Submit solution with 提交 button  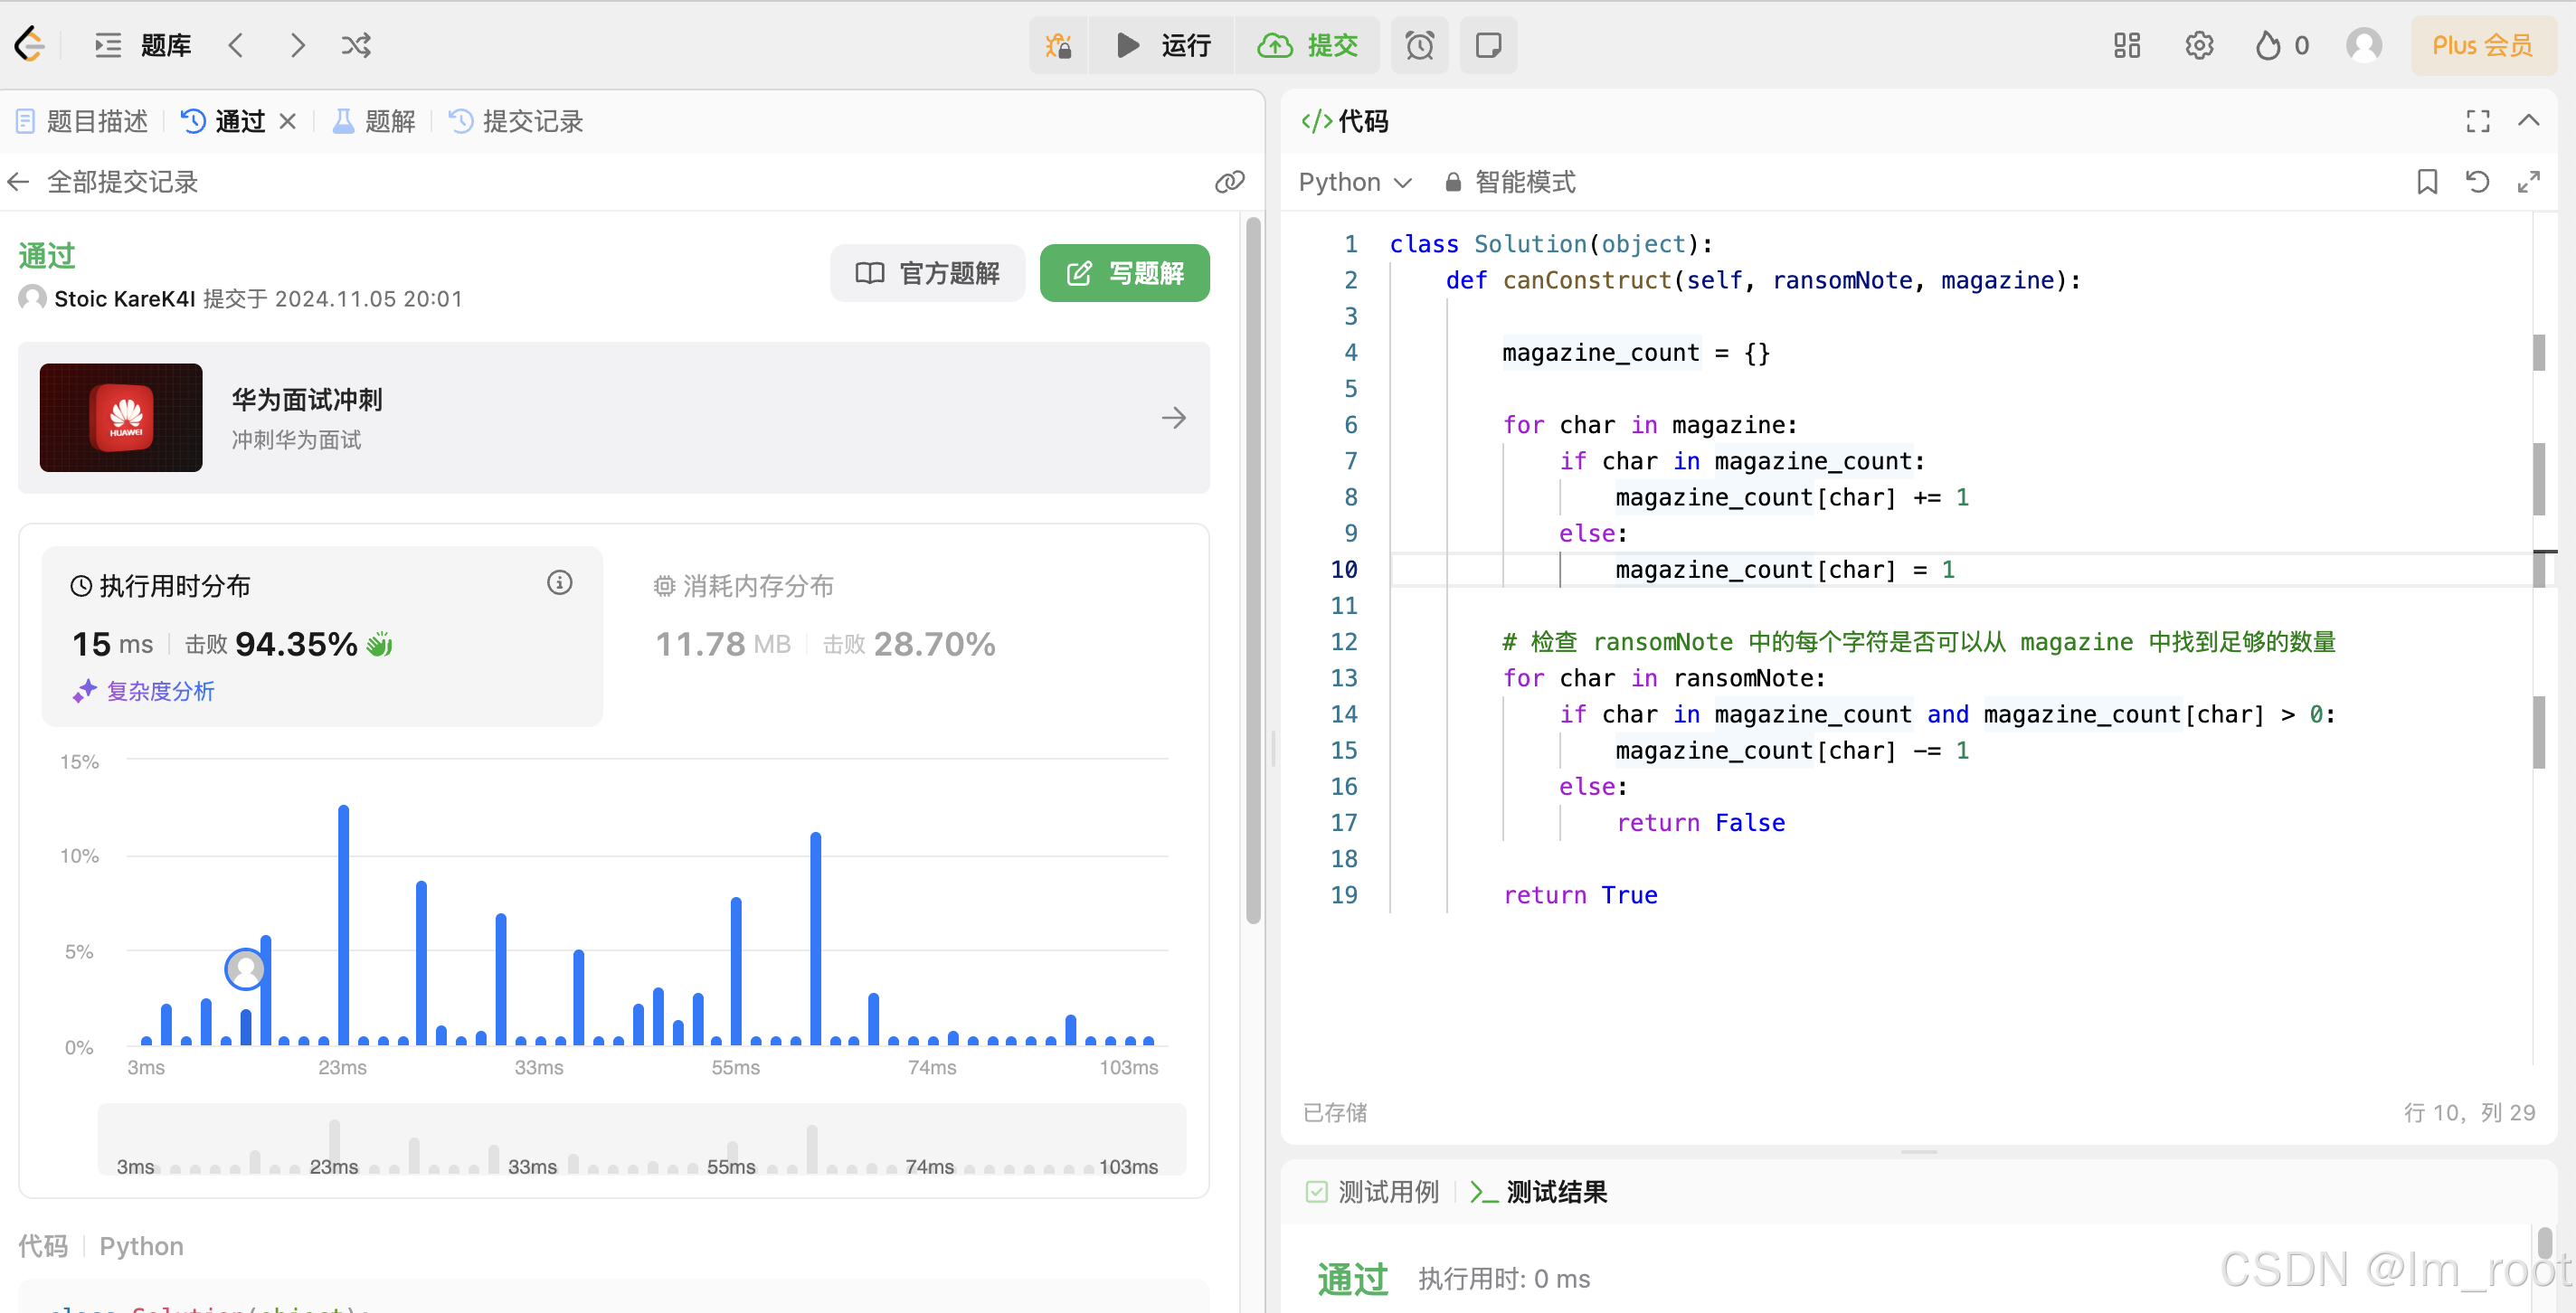[x=1308, y=45]
